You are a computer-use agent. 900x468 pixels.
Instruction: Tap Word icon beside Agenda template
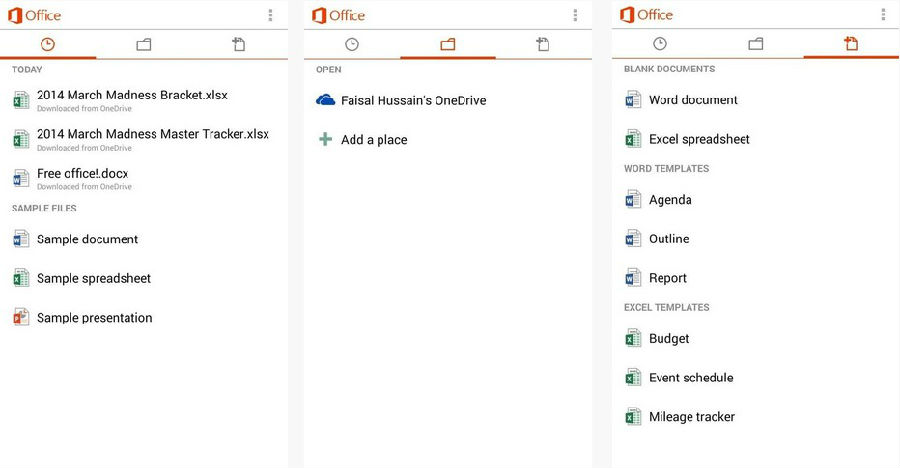click(632, 199)
